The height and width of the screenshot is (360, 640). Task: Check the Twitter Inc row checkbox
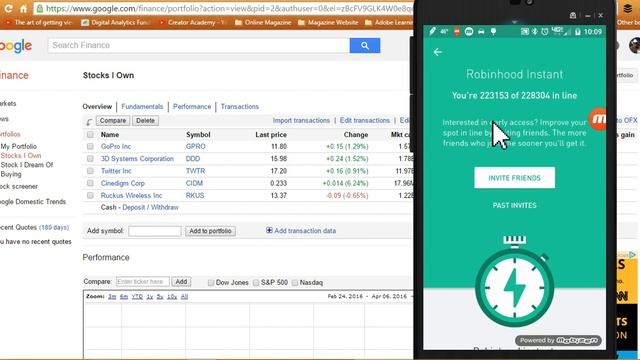[90, 171]
